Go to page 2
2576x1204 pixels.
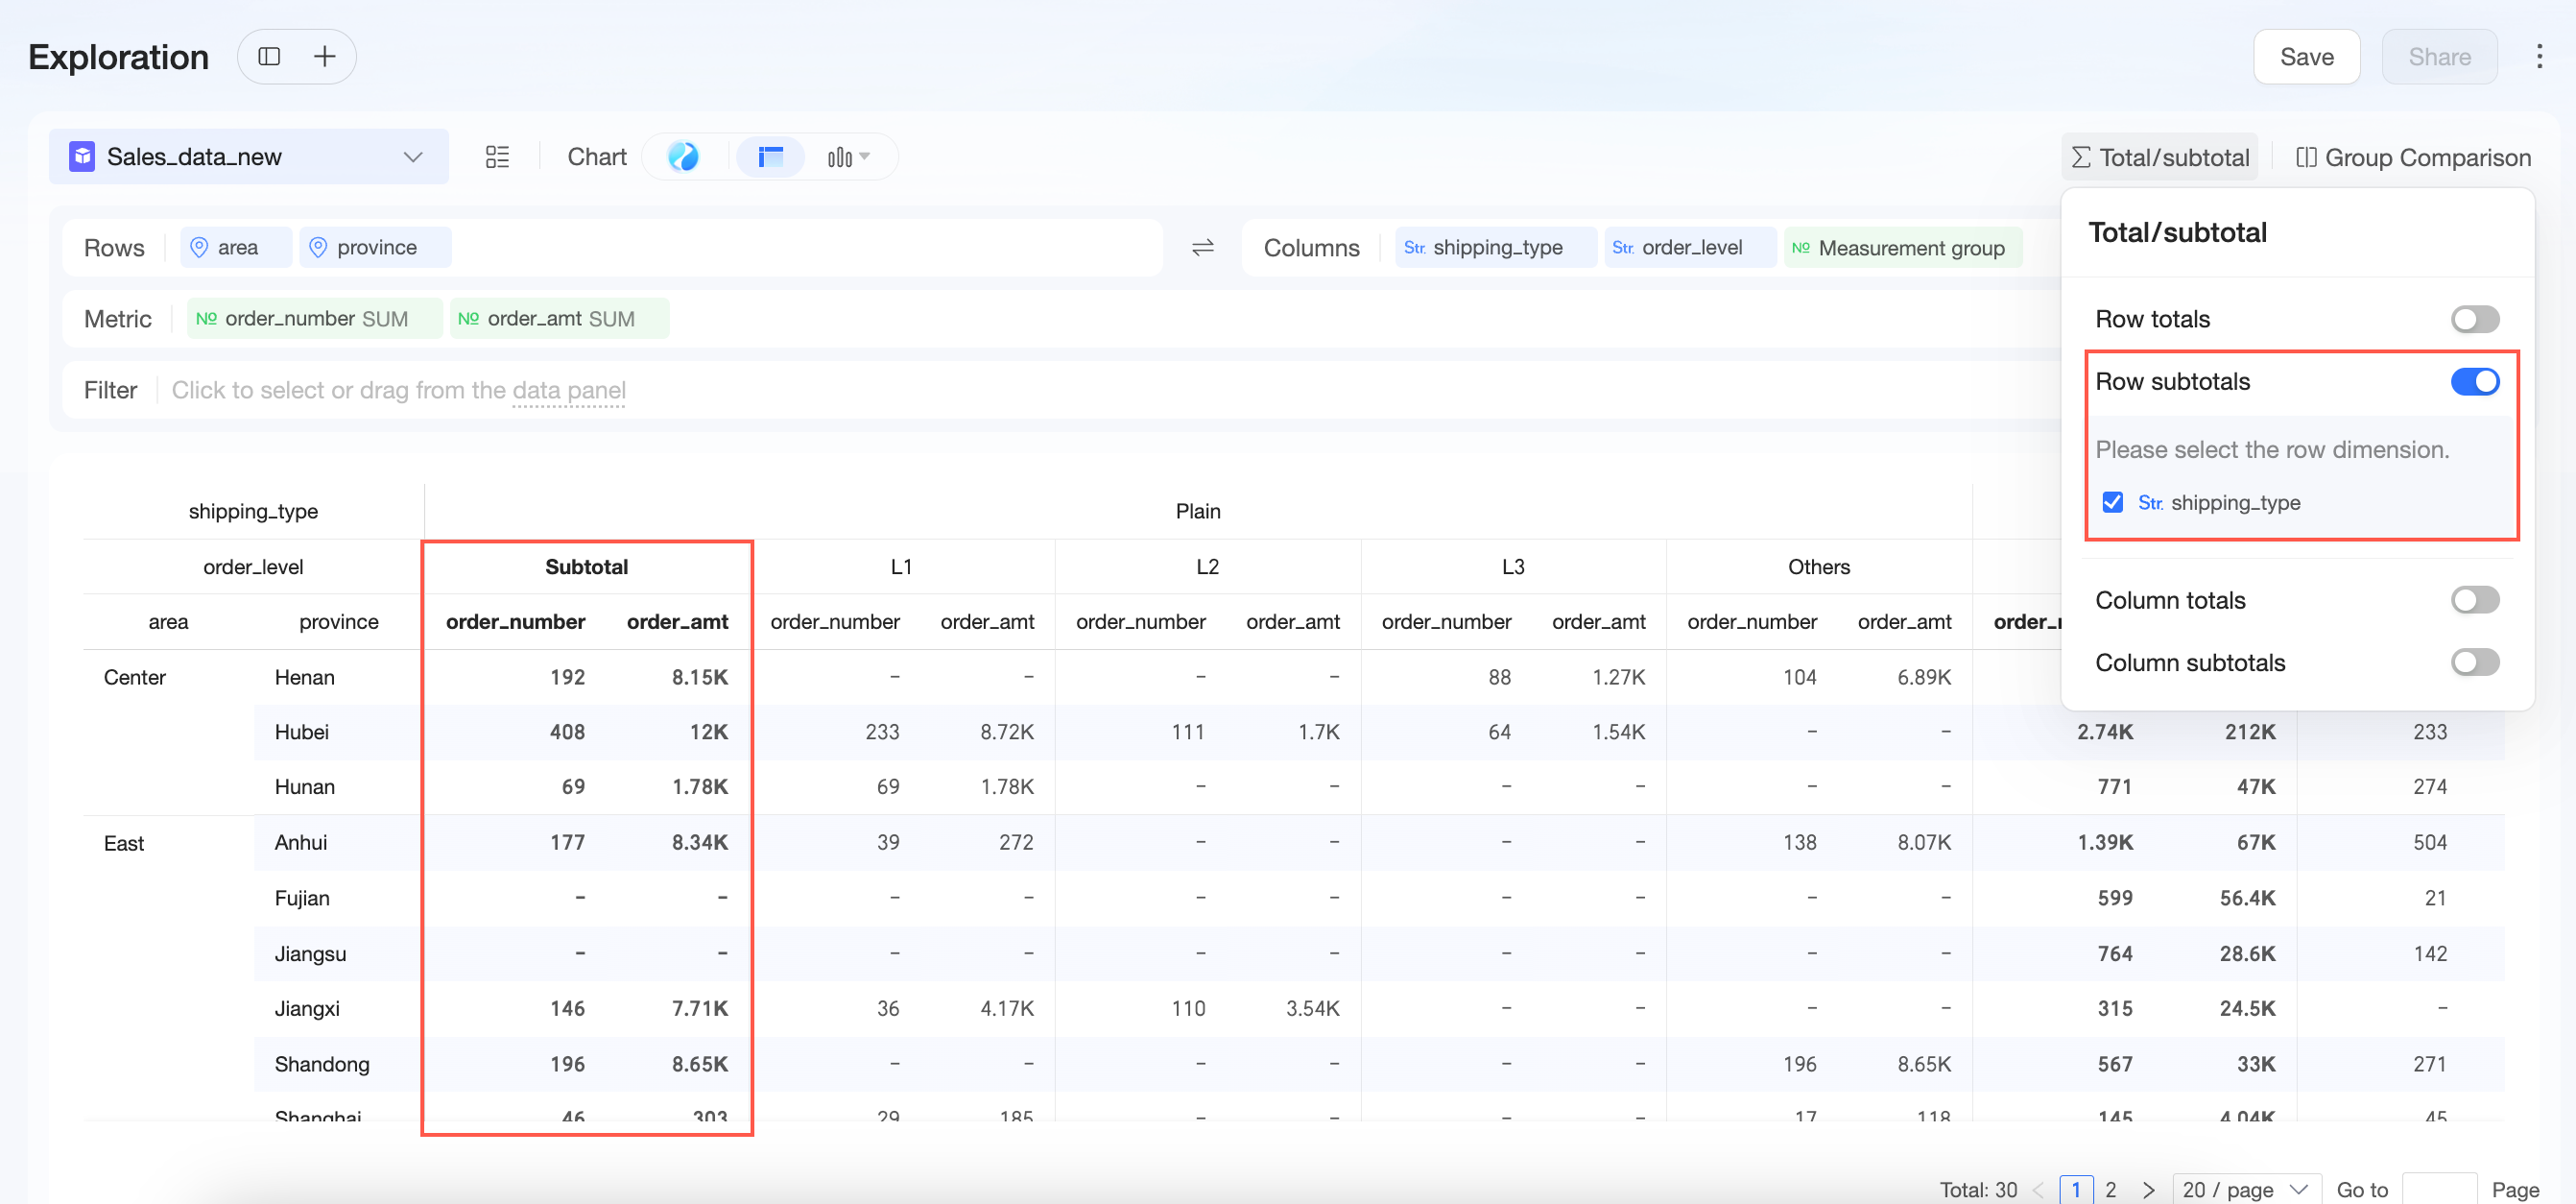click(x=2111, y=1189)
